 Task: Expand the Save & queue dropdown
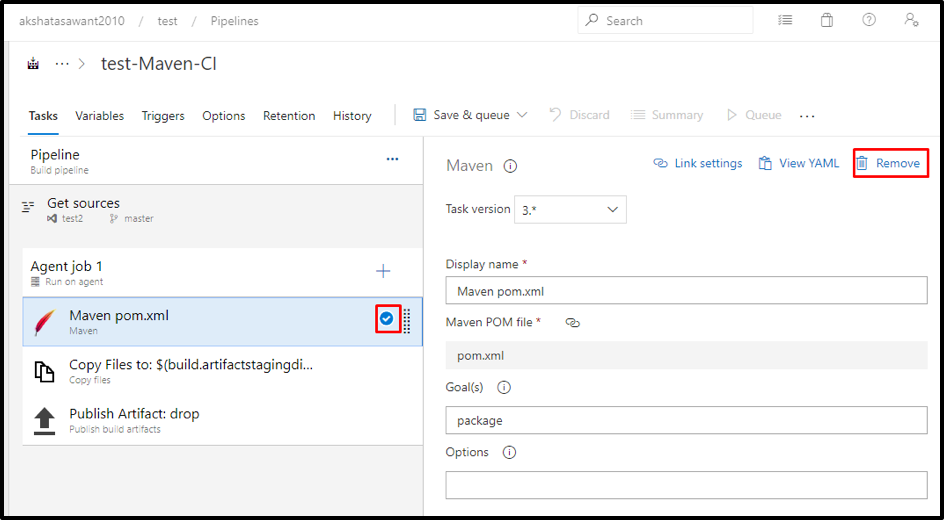[522, 115]
